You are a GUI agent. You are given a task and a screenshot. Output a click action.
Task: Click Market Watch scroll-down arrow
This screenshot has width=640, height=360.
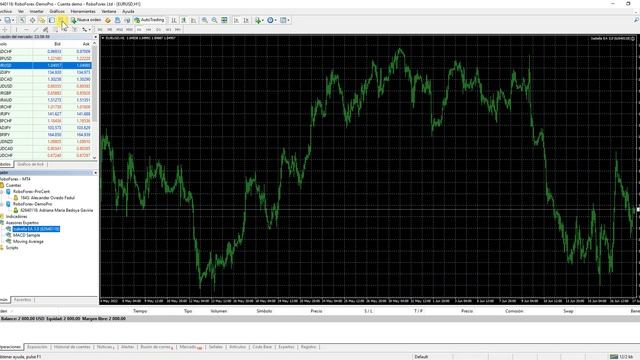(x=95, y=158)
